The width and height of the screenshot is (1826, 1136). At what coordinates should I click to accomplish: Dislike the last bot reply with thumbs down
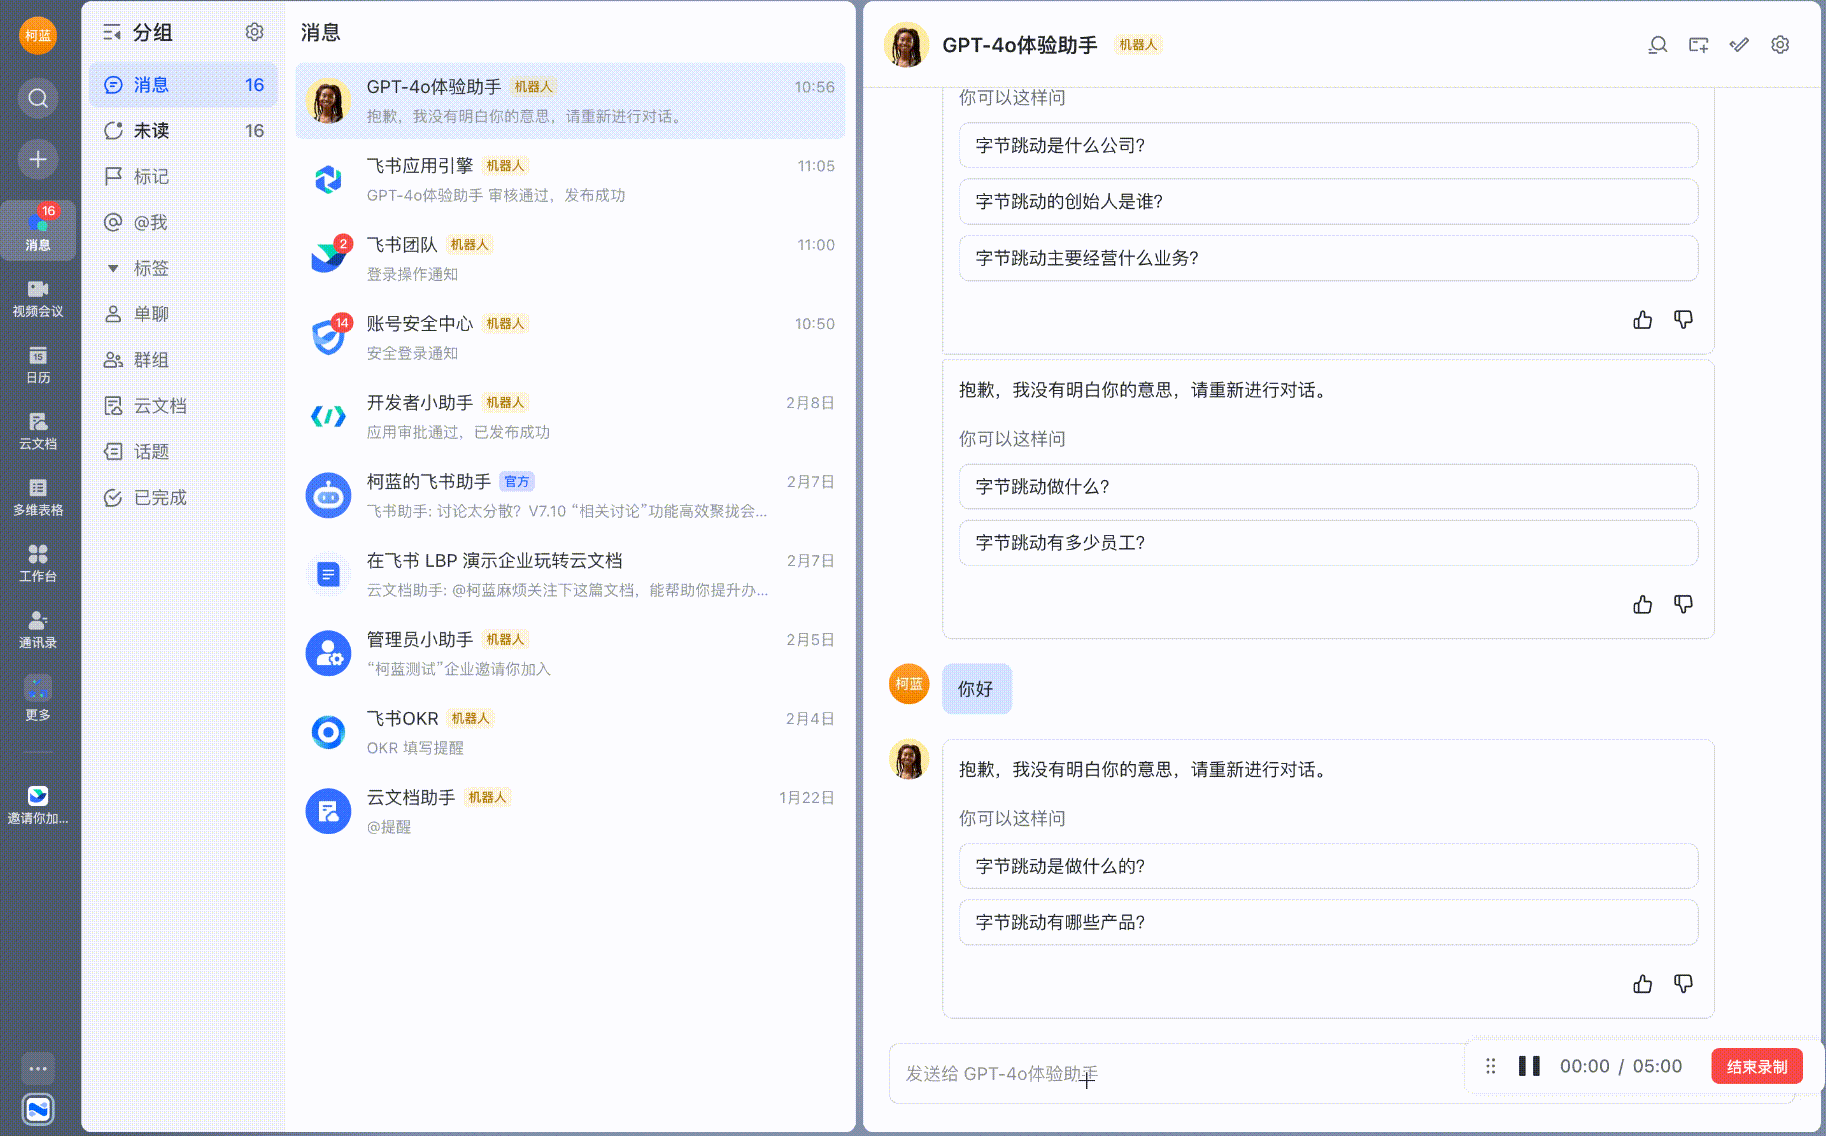click(x=1684, y=984)
